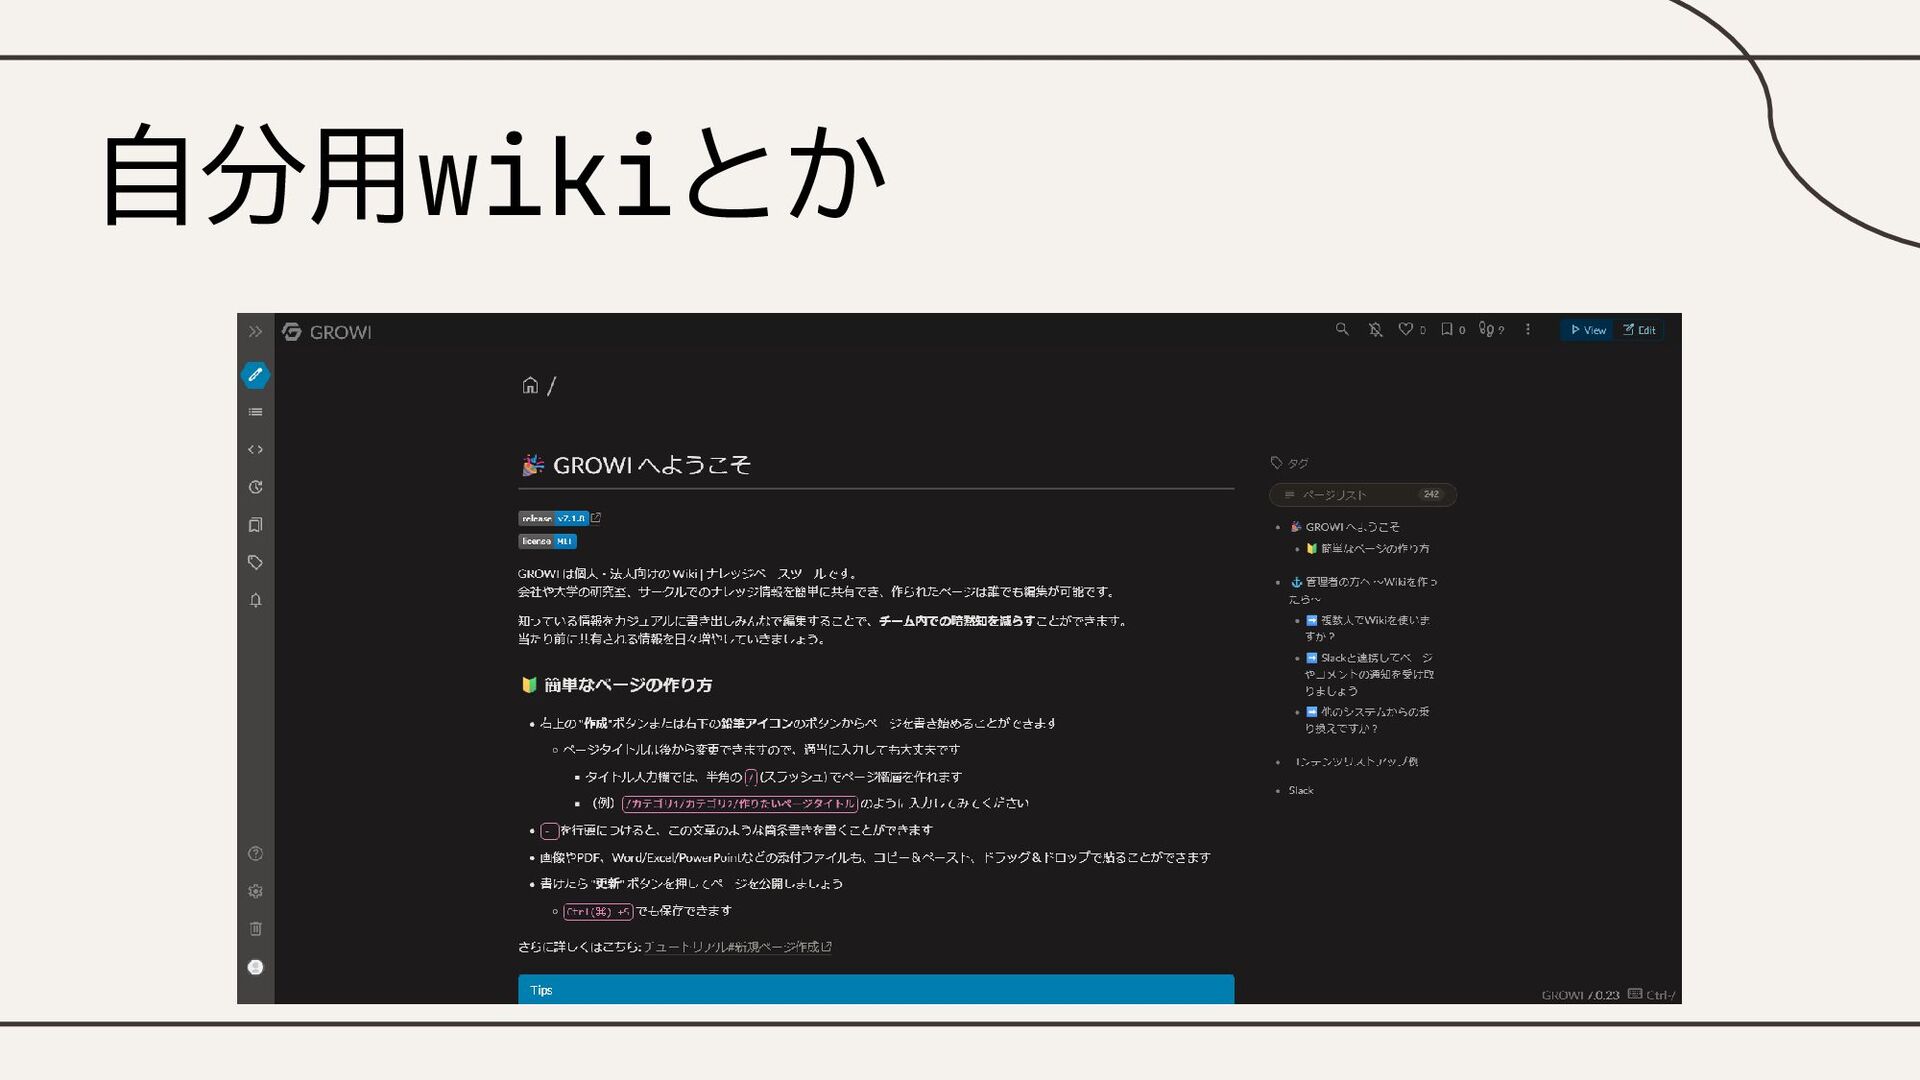This screenshot has width=1920, height=1080.
Task: Open the page tree list in sidebar
Action: click(255, 412)
